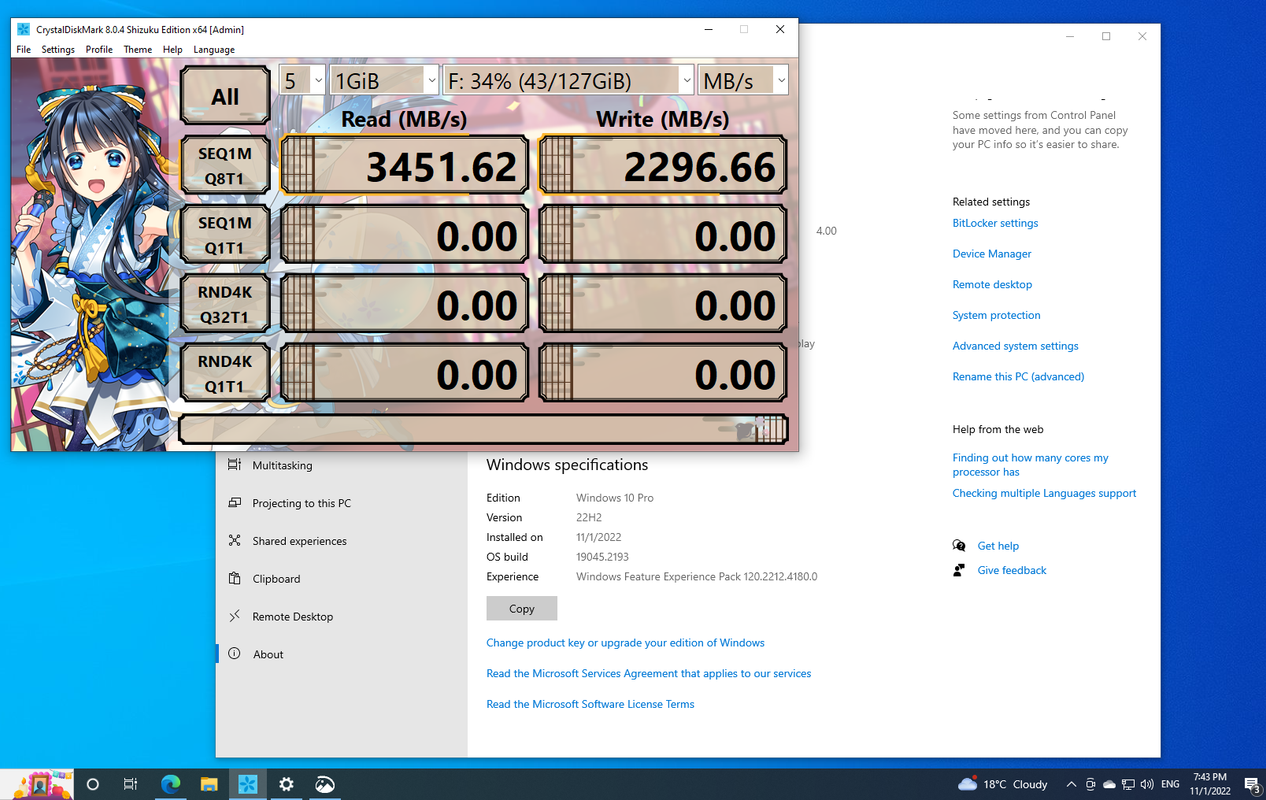
Task: Open Checking multiple Languages support link
Action: (1044, 493)
